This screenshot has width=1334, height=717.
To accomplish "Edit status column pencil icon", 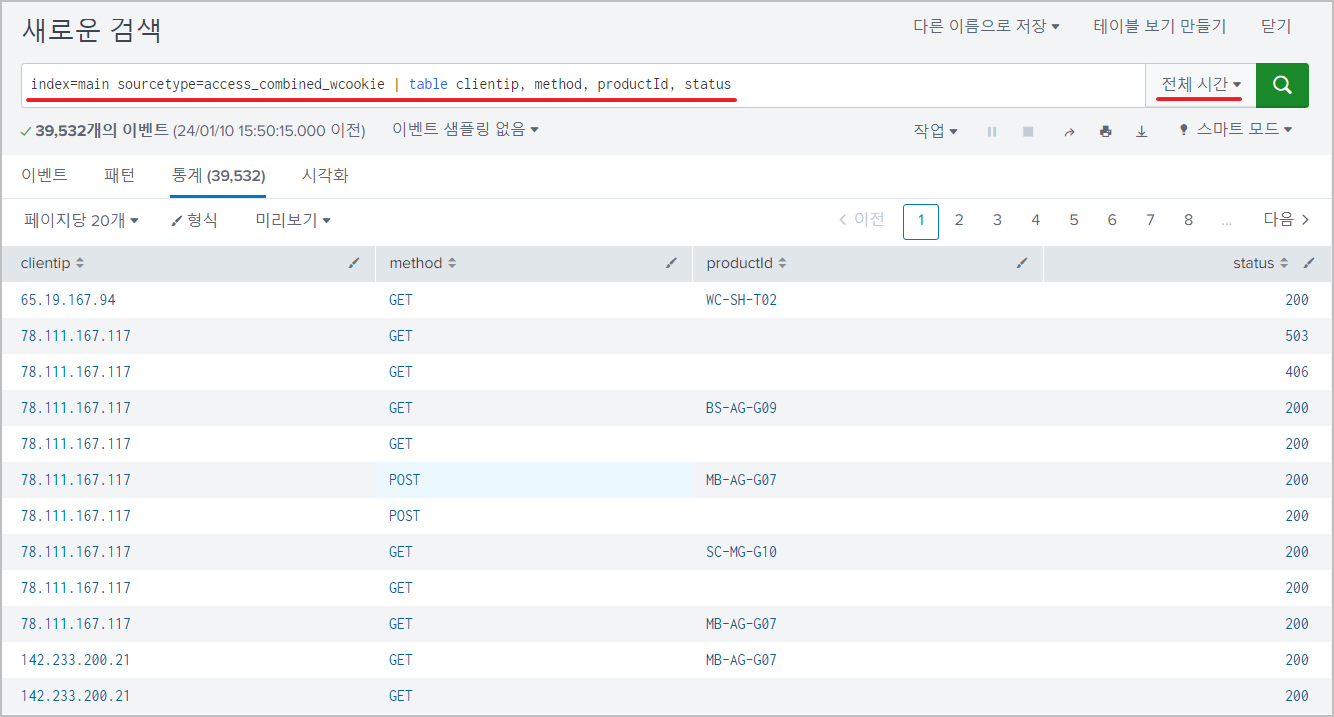I will tap(1310, 263).
